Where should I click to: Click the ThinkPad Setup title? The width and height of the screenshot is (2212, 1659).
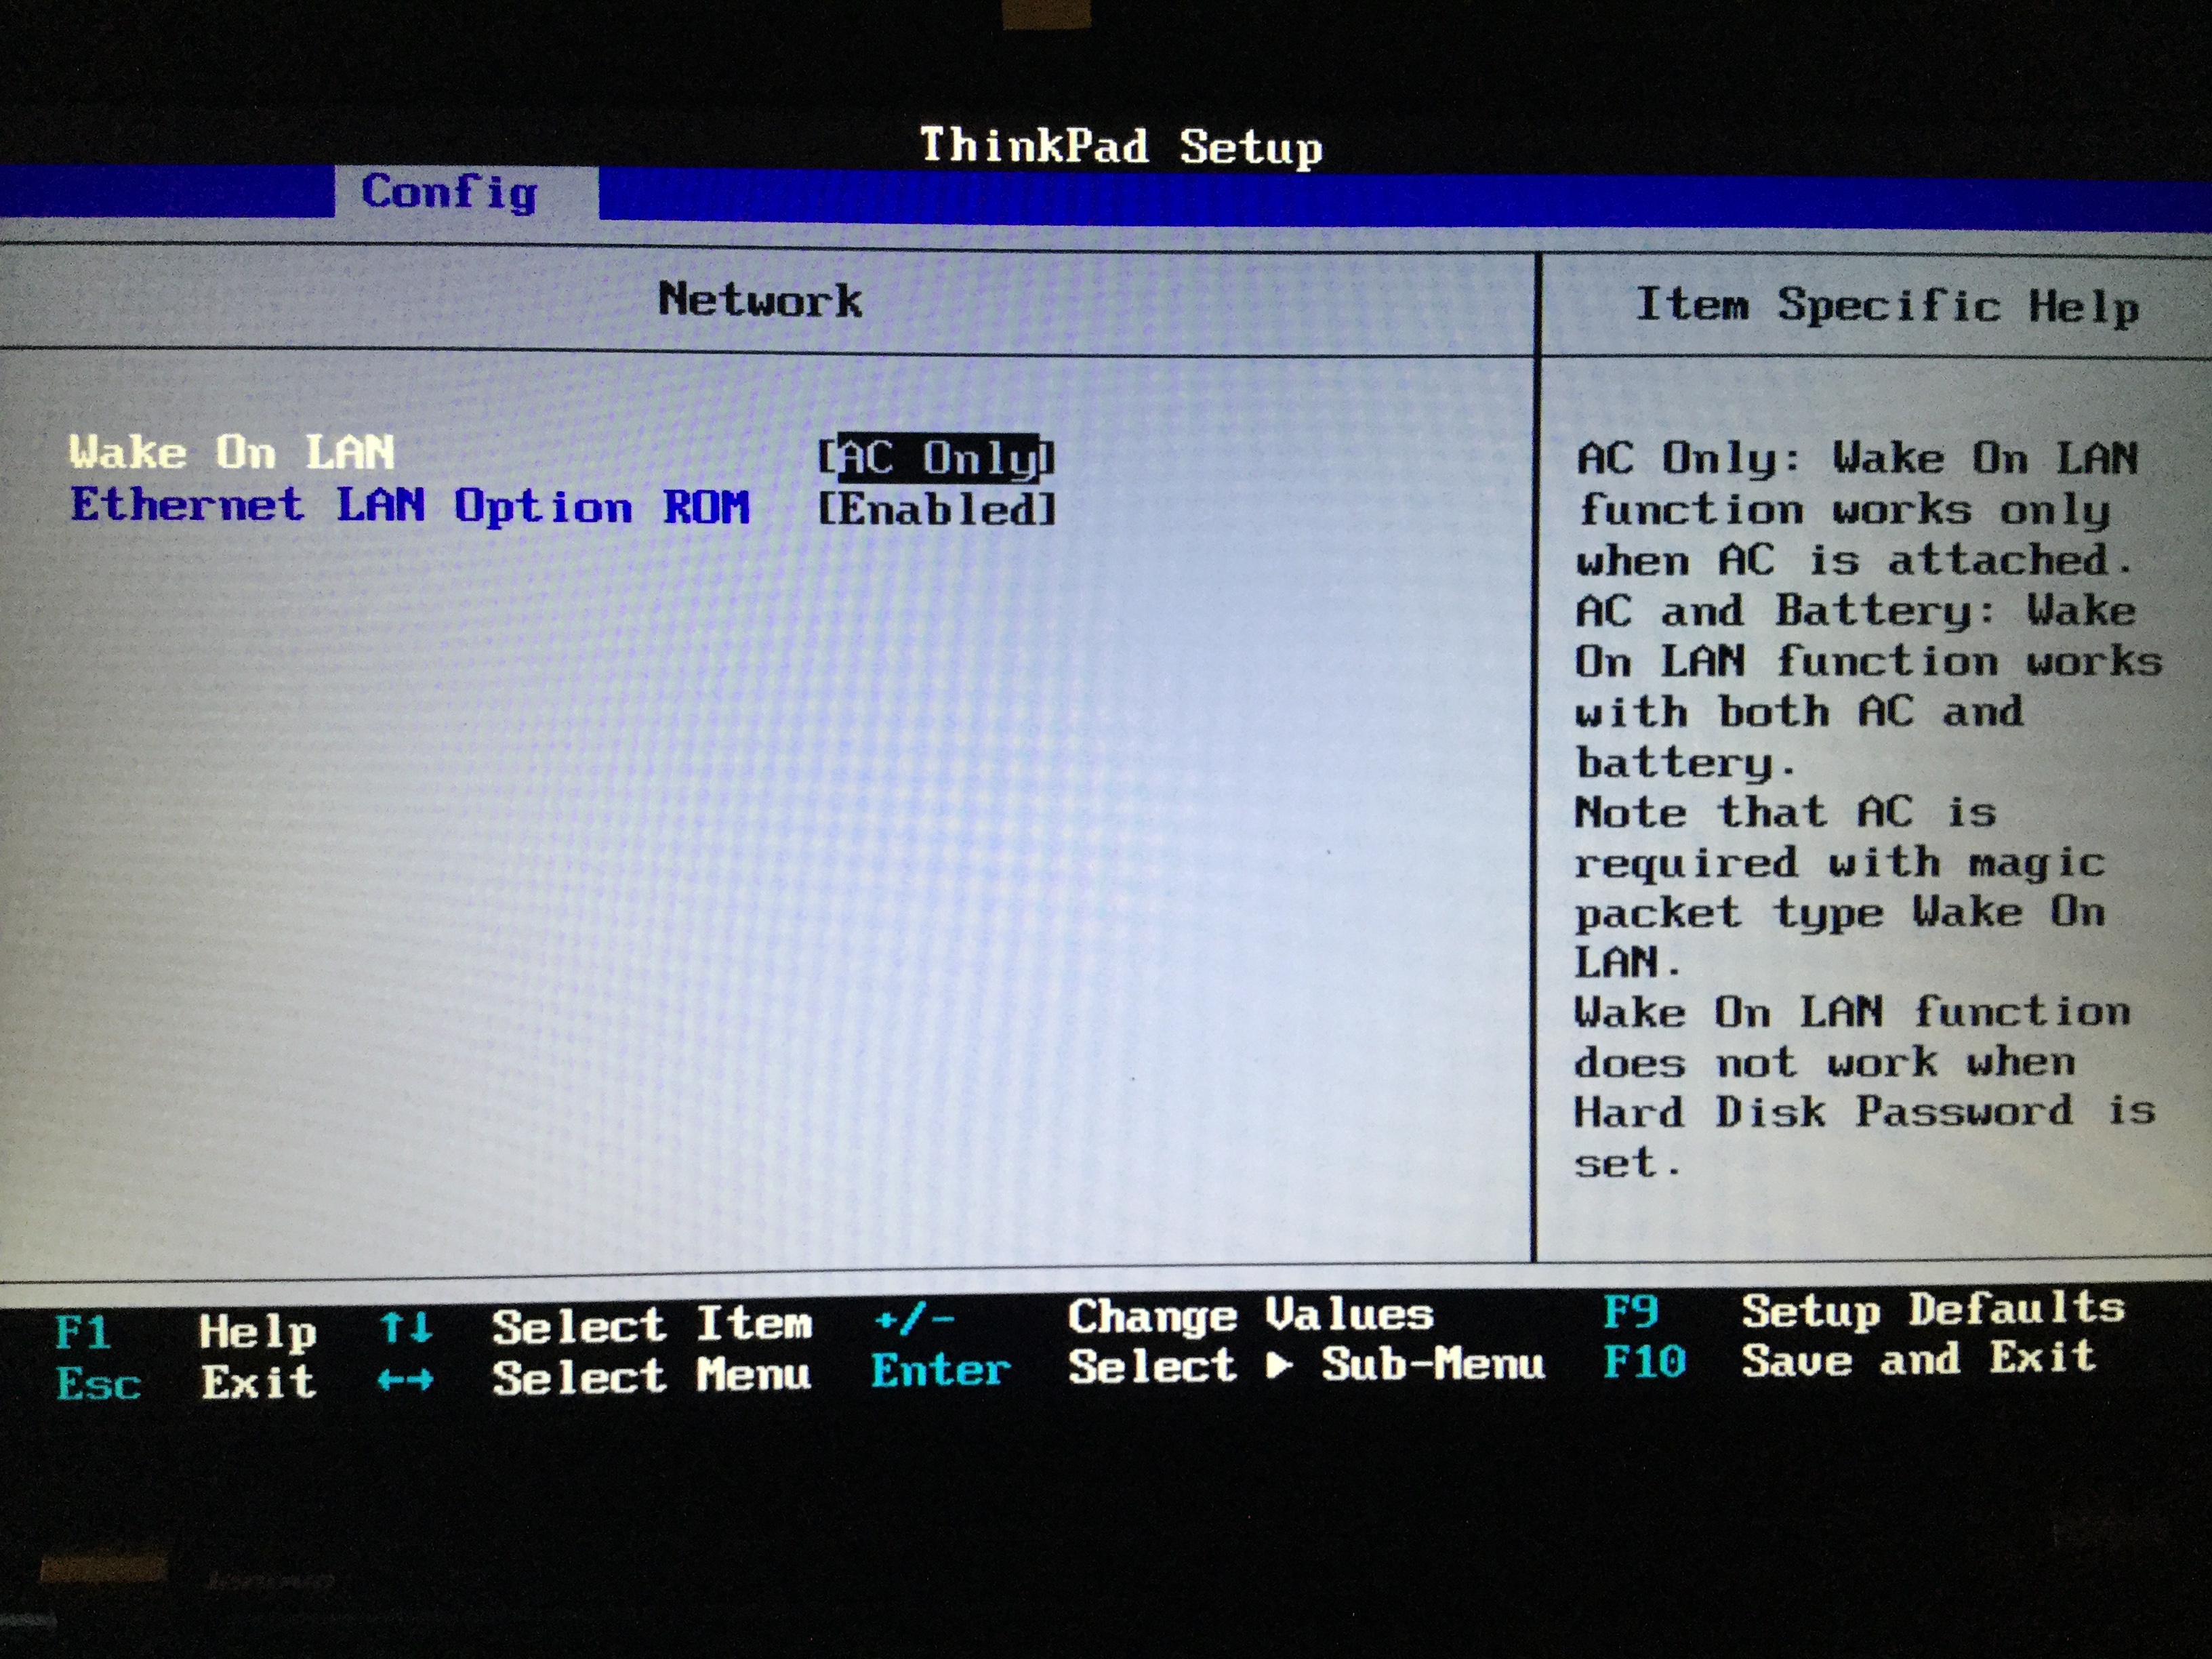[1120, 147]
